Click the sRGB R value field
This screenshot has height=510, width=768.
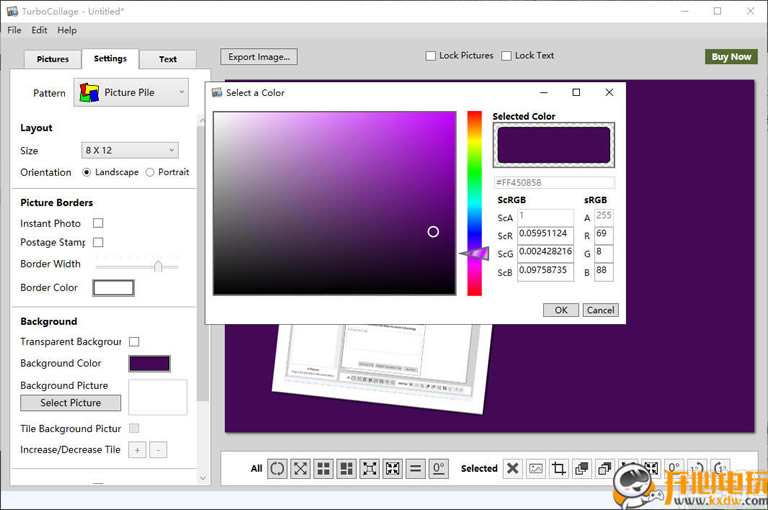pos(603,234)
